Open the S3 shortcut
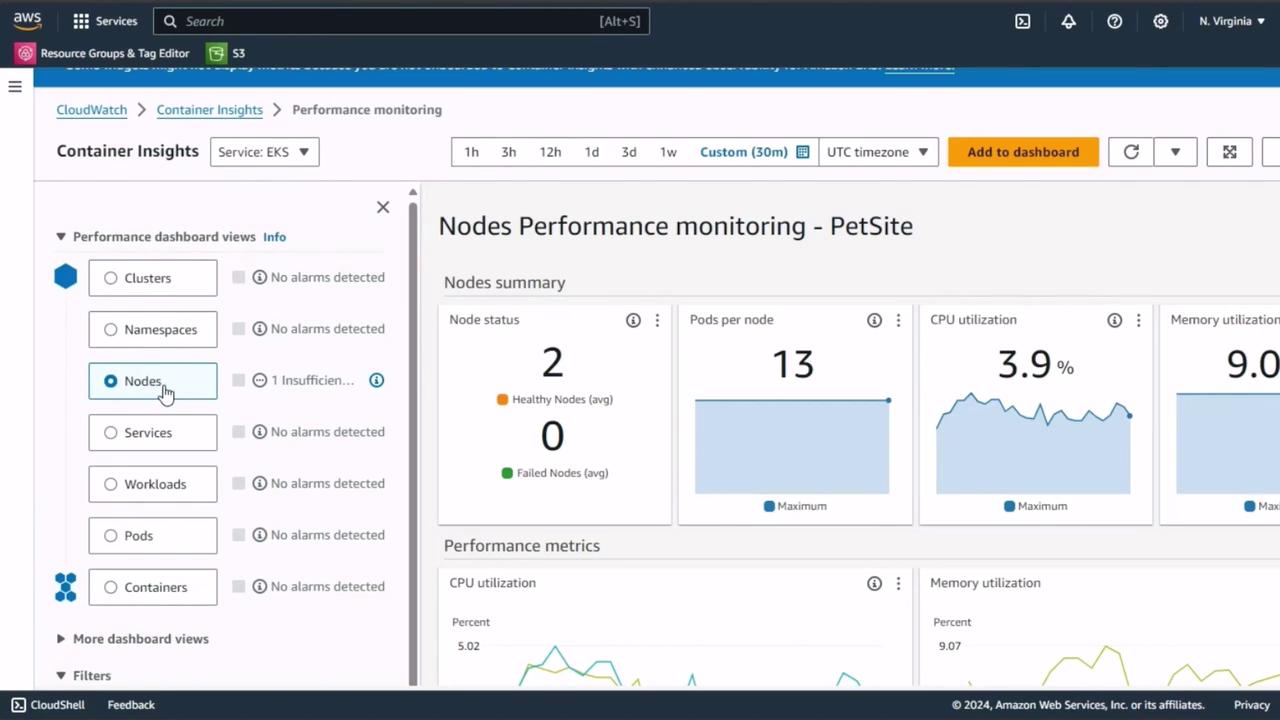Viewport: 1280px width, 720px height. [226, 53]
